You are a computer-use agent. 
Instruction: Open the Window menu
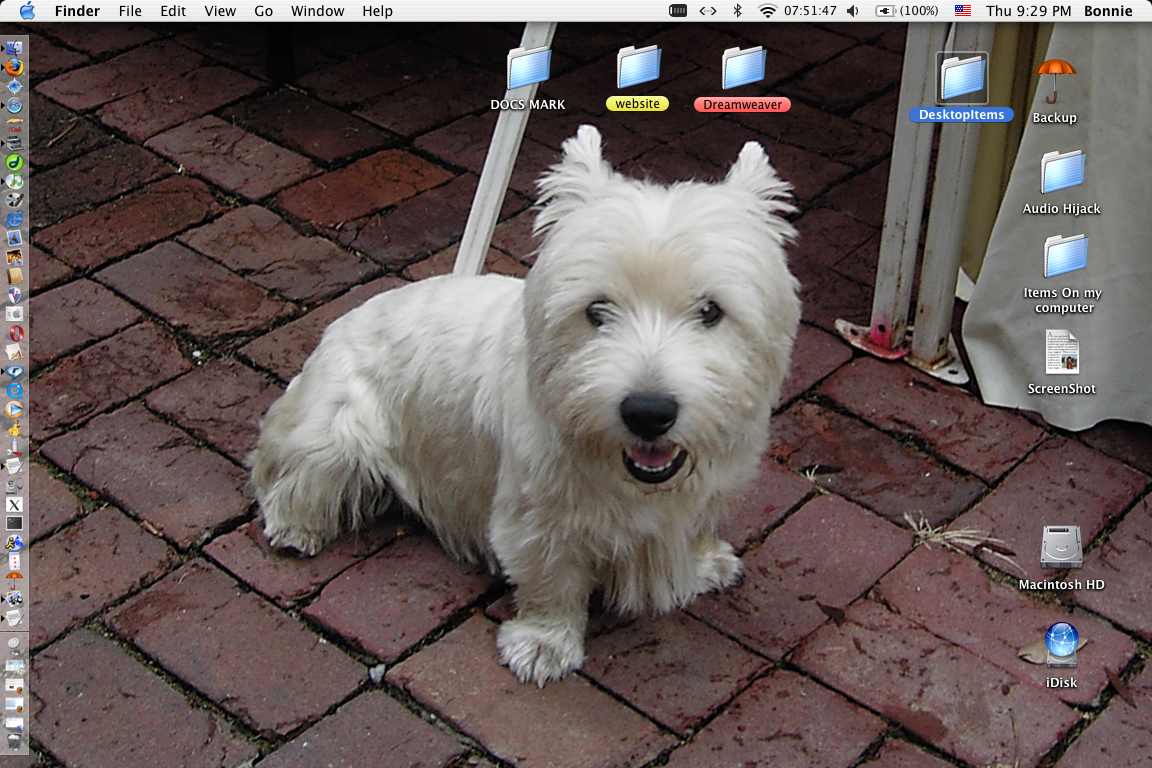[x=317, y=11]
